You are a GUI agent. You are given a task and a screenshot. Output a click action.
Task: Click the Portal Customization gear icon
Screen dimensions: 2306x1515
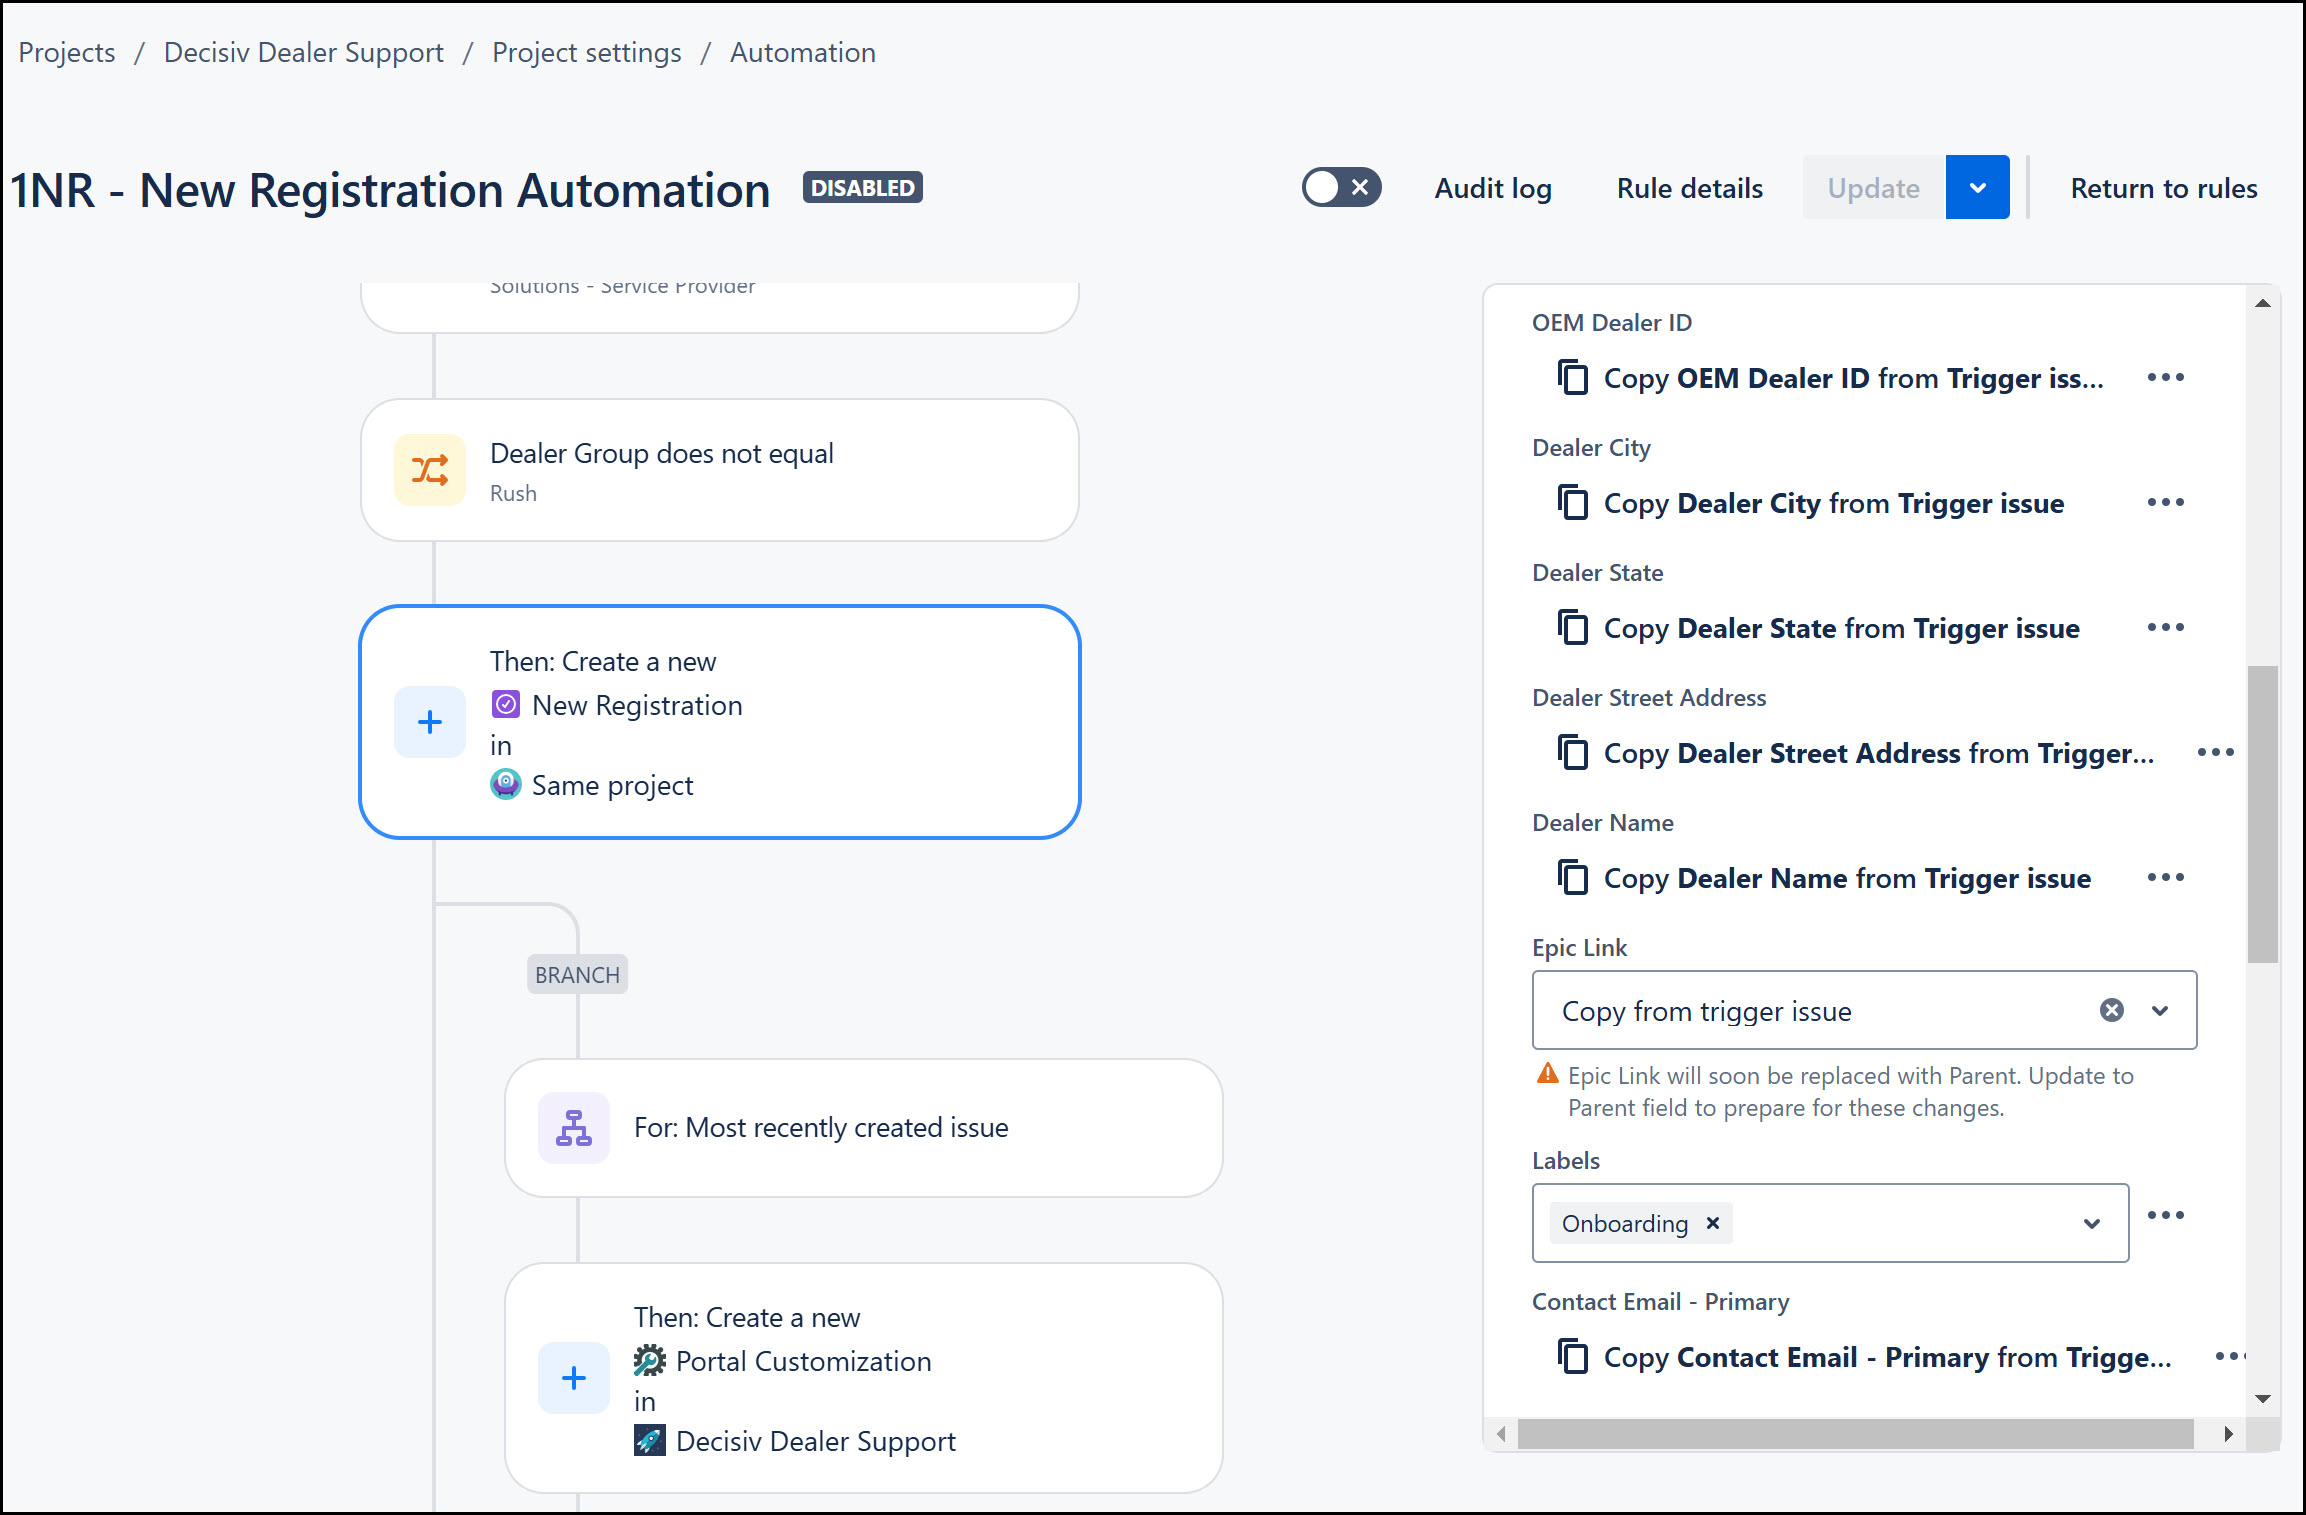click(650, 1360)
